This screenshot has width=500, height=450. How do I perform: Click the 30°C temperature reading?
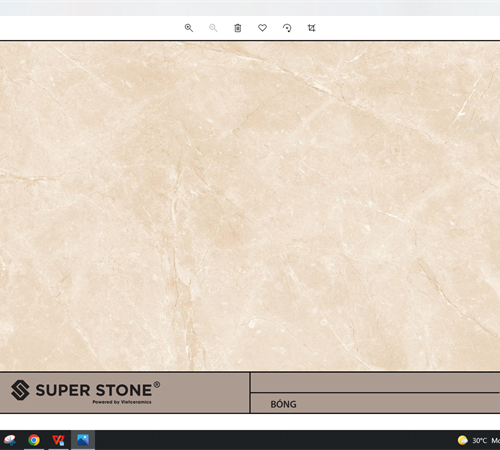[479, 441]
